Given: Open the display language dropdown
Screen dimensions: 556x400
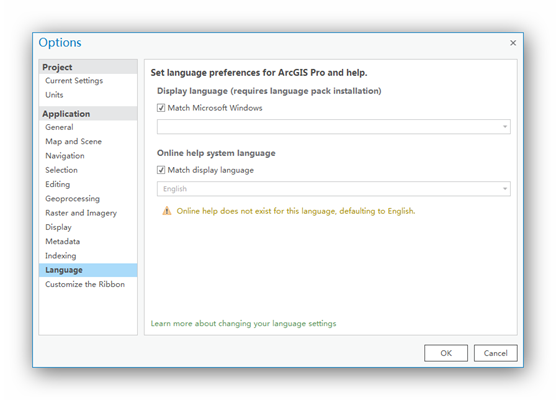Looking at the screenshot, I should (x=334, y=127).
